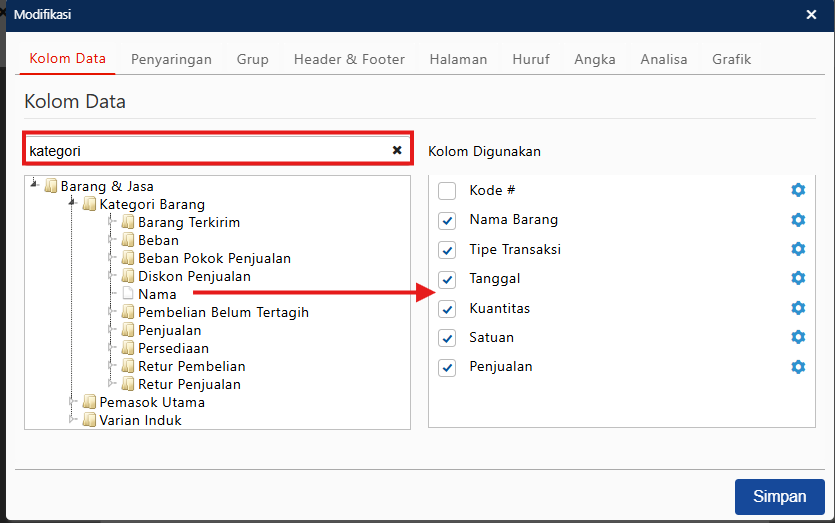Uncheck the Kuantitas checkbox
The height and width of the screenshot is (523, 835).
447,308
